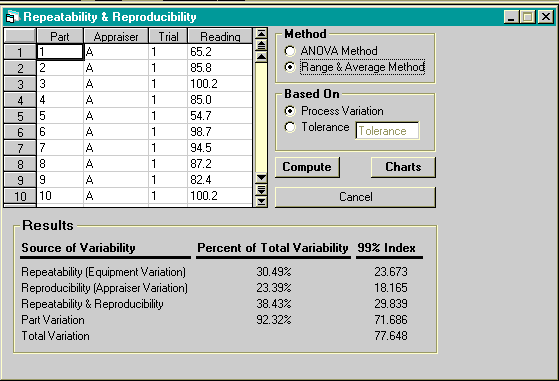The height and width of the screenshot is (381, 559).
Task: Select row header 4
Action: (x=20, y=100)
